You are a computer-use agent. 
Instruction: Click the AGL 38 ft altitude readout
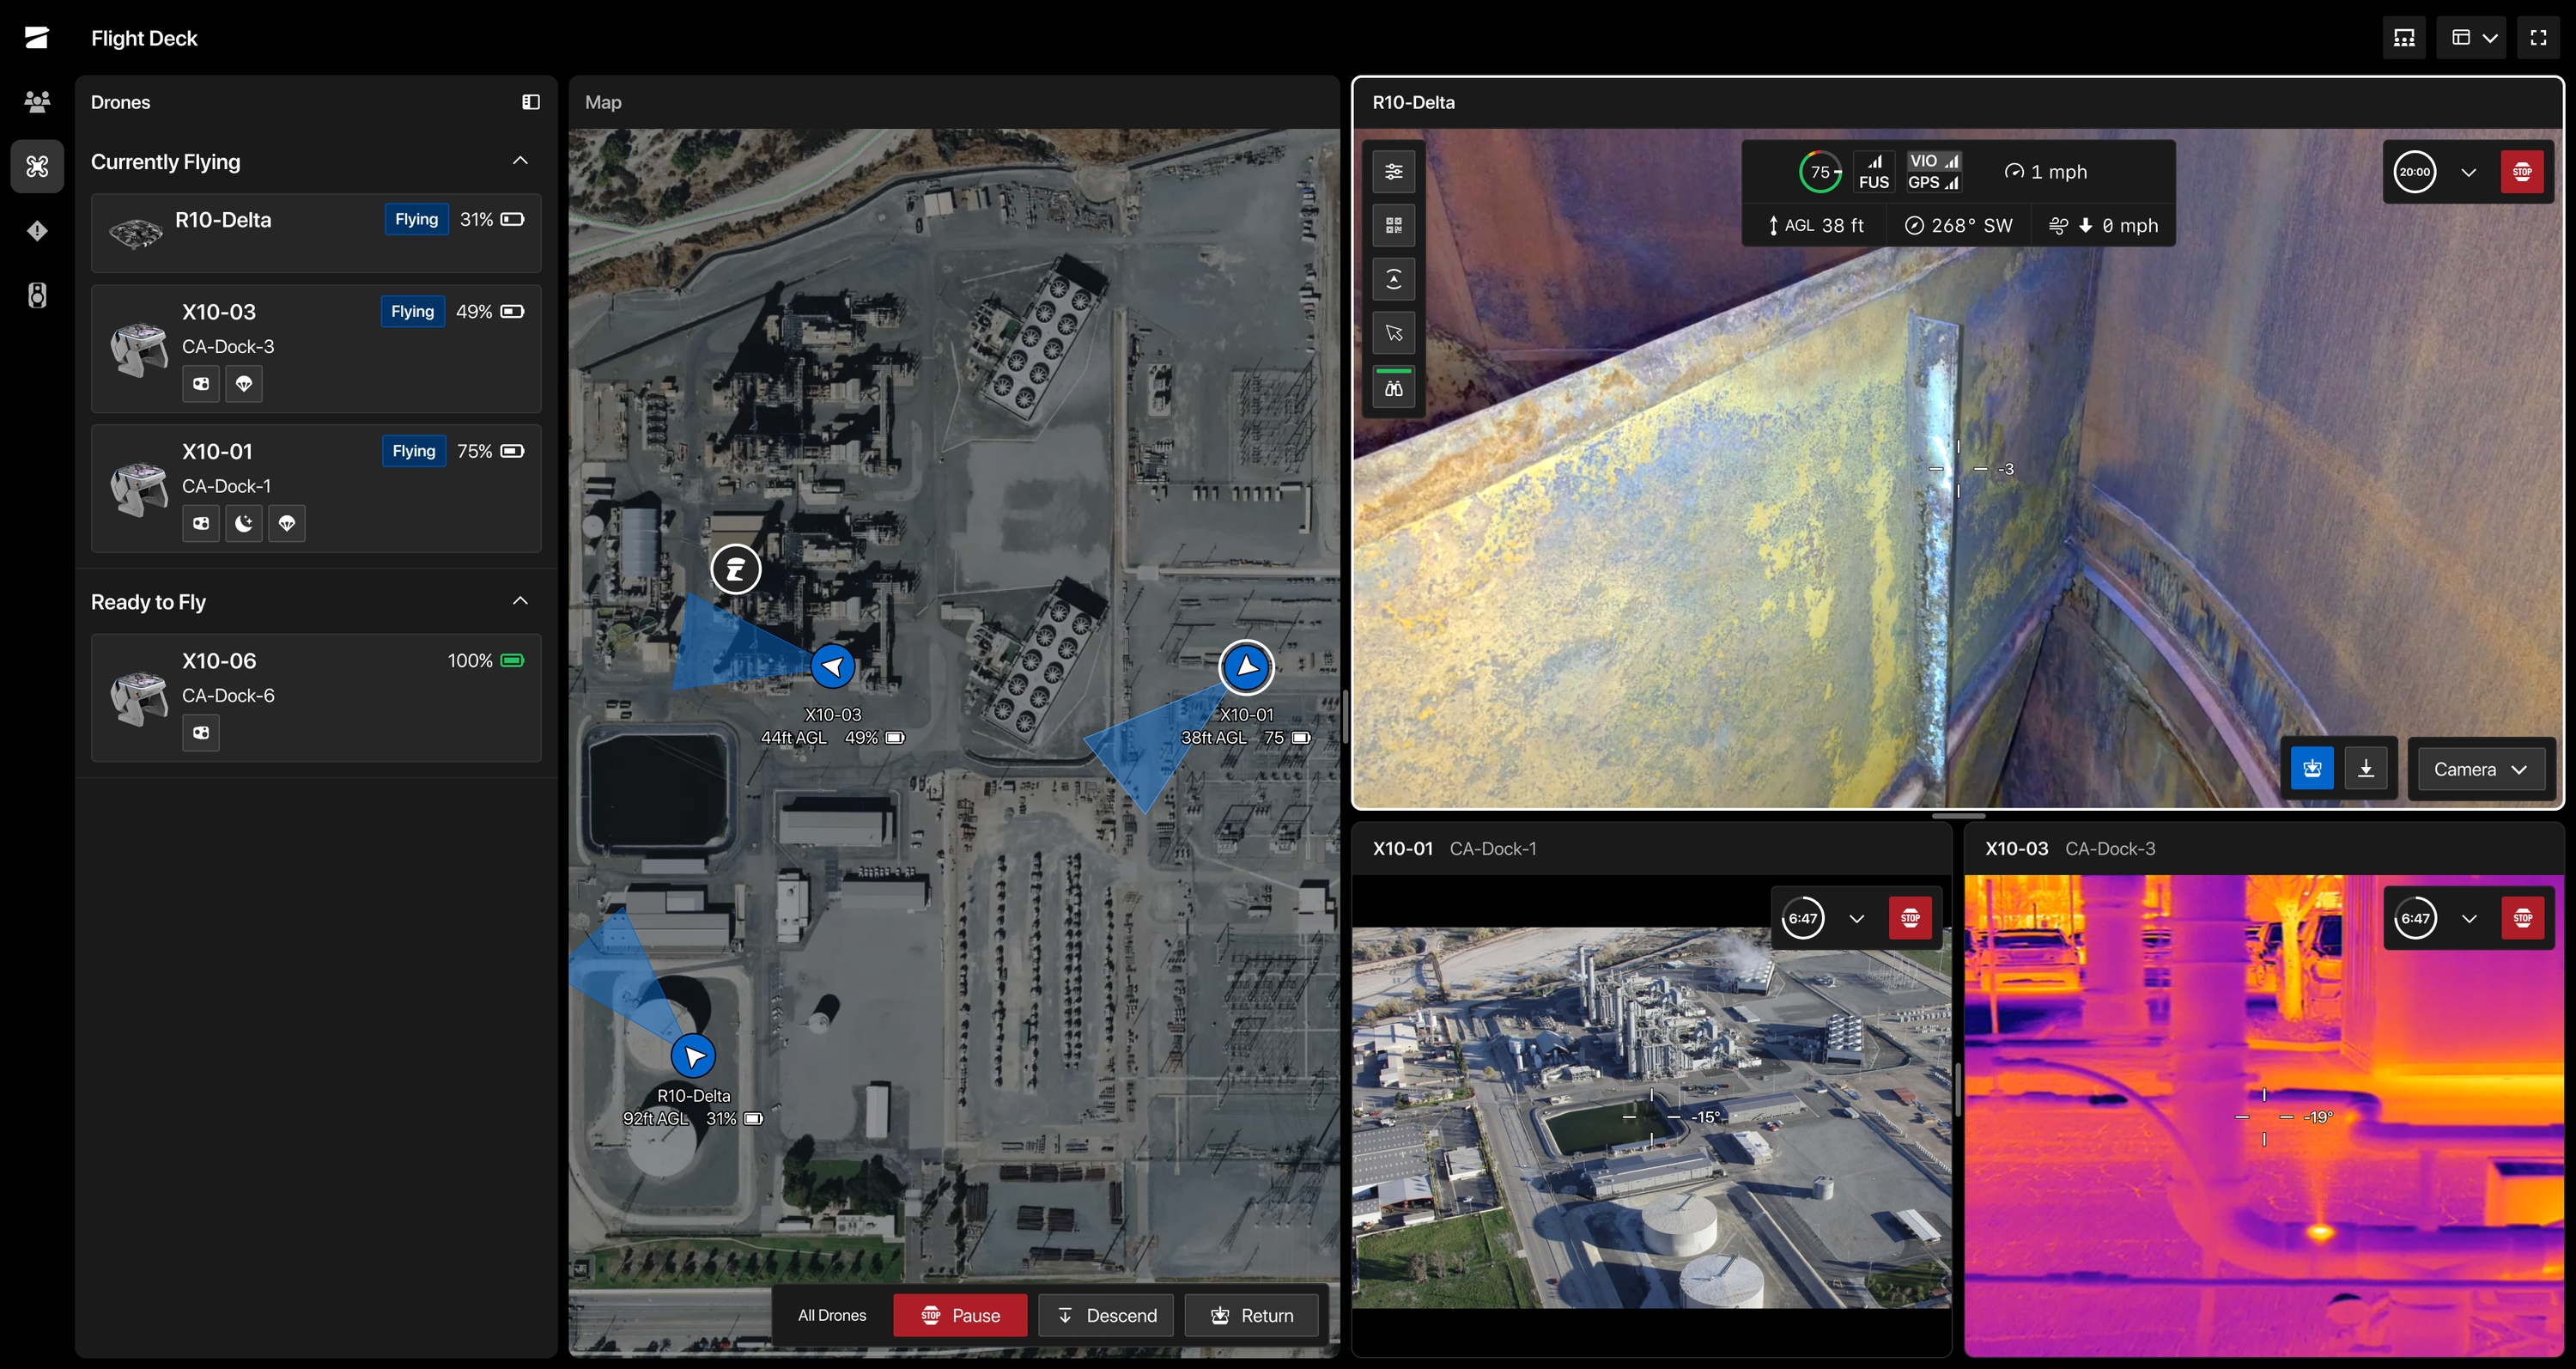1816,225
